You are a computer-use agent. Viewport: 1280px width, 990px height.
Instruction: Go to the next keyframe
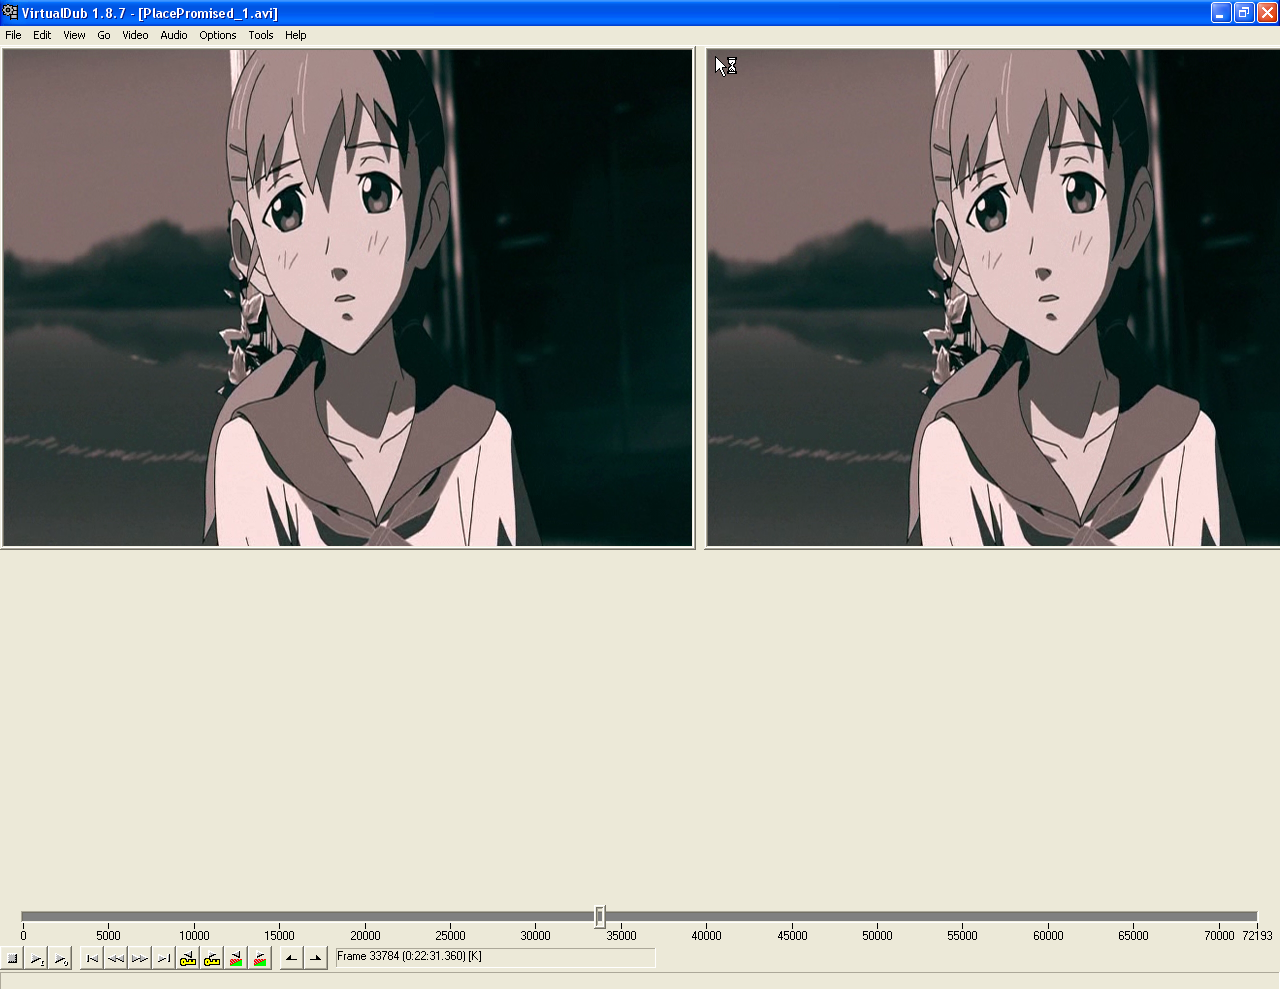[x=212, y=958]
